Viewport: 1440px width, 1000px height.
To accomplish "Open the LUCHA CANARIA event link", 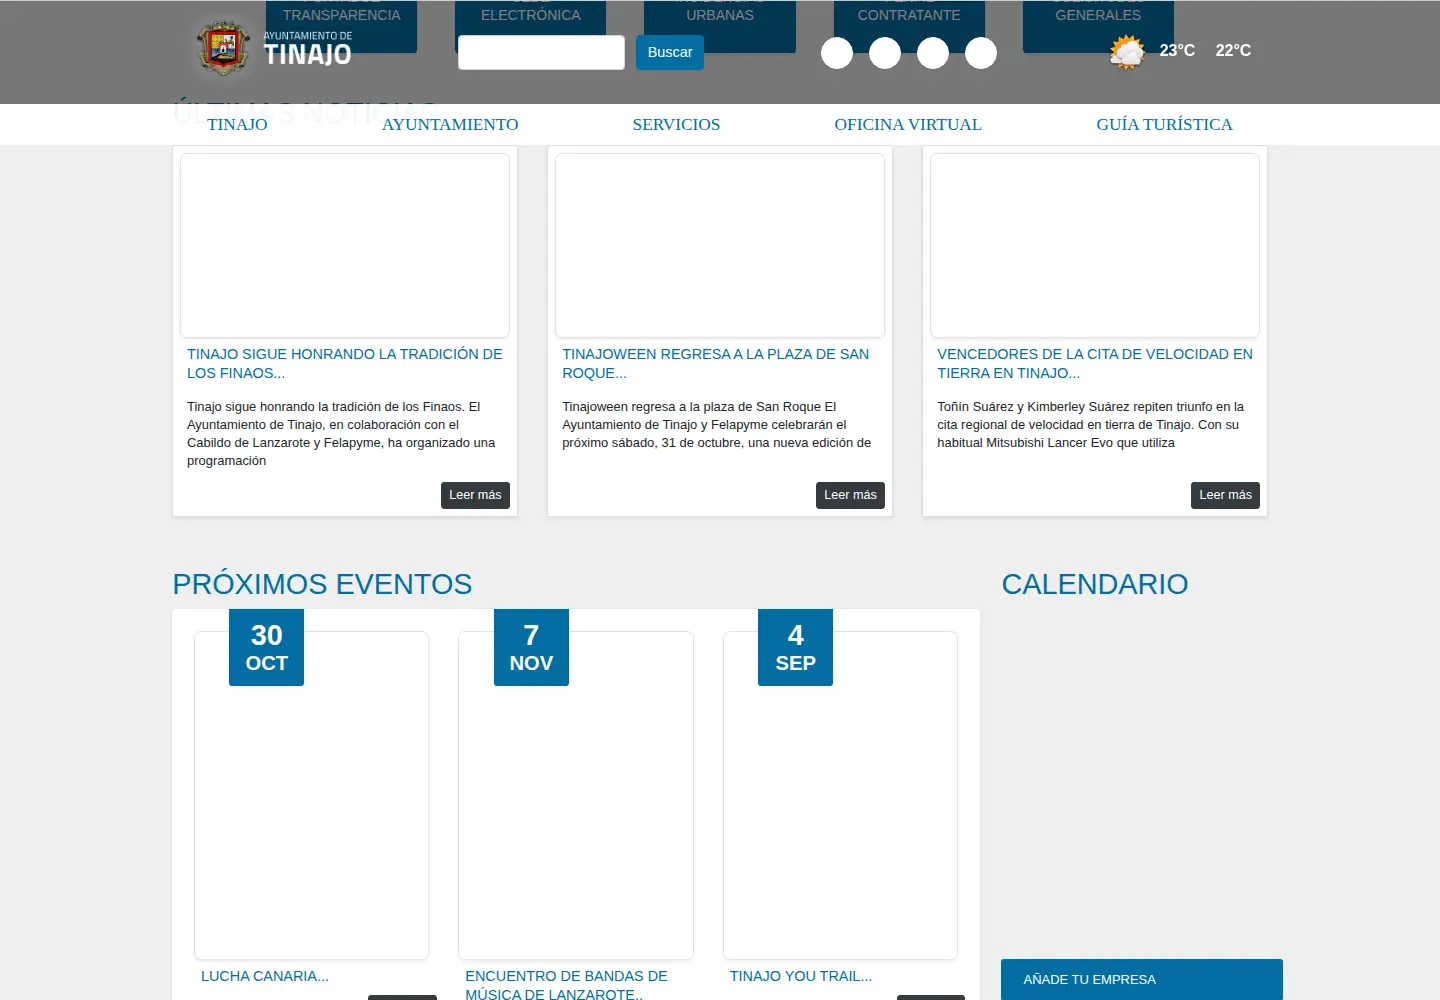I will (x=265, y=976).
